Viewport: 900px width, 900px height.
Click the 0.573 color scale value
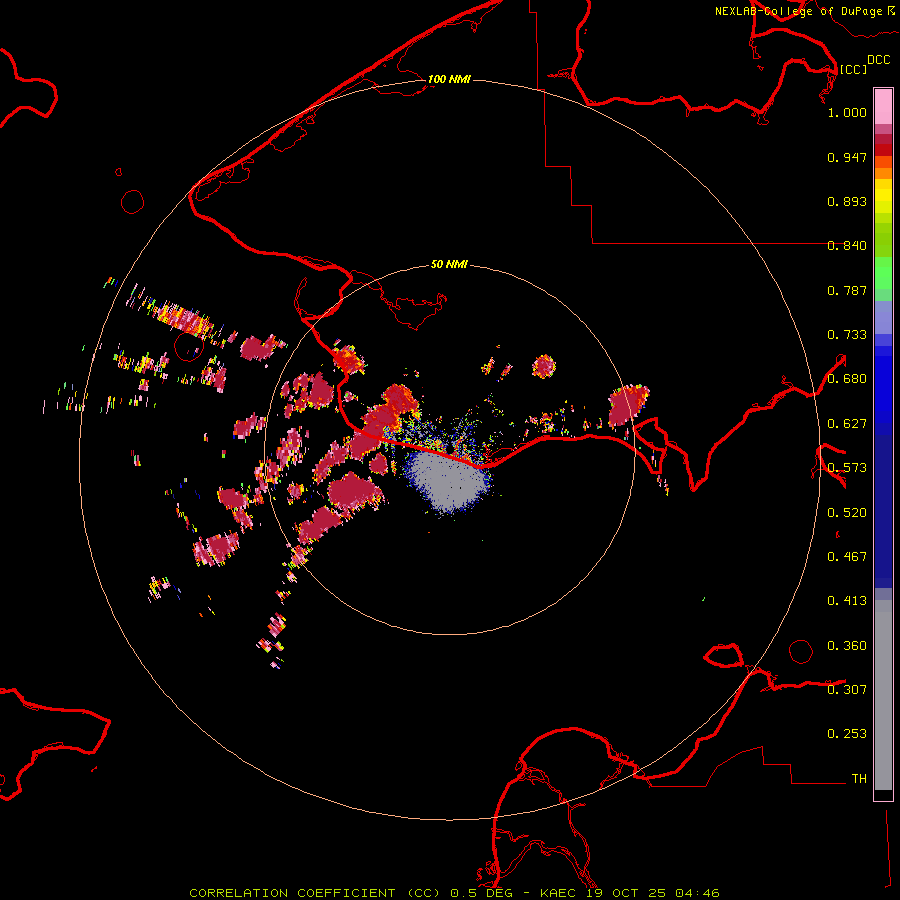point(847,468)
